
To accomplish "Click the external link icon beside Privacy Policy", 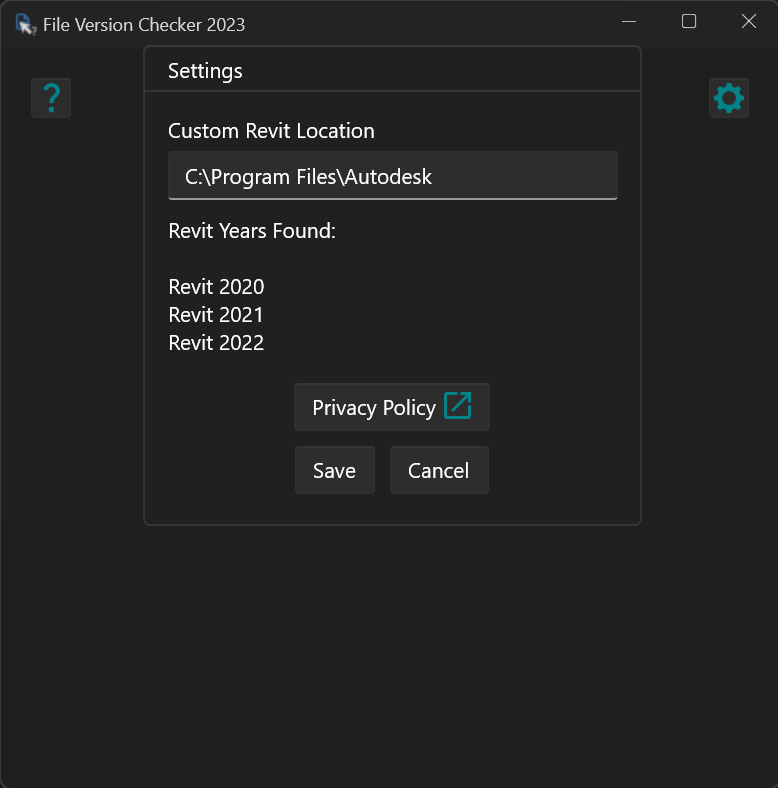I will (457, 406).
